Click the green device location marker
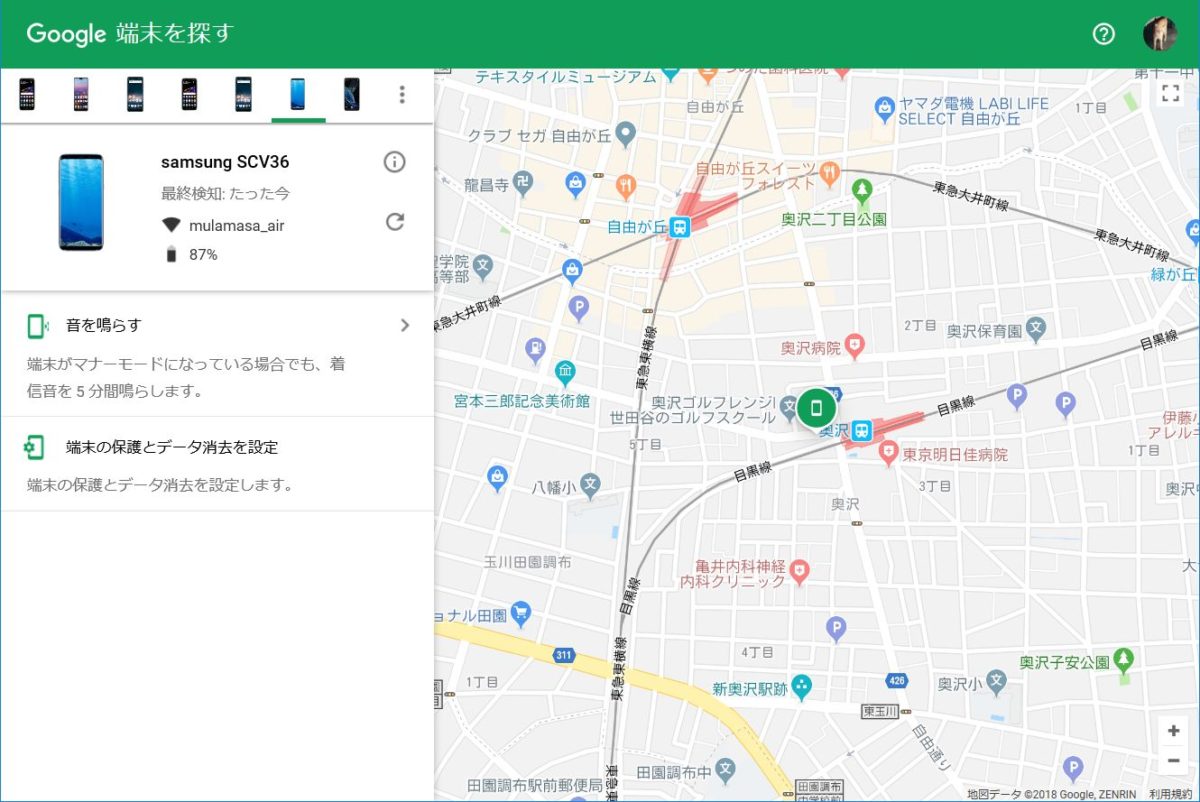This screenshot has height=802, width=1200. coord(817,408)
